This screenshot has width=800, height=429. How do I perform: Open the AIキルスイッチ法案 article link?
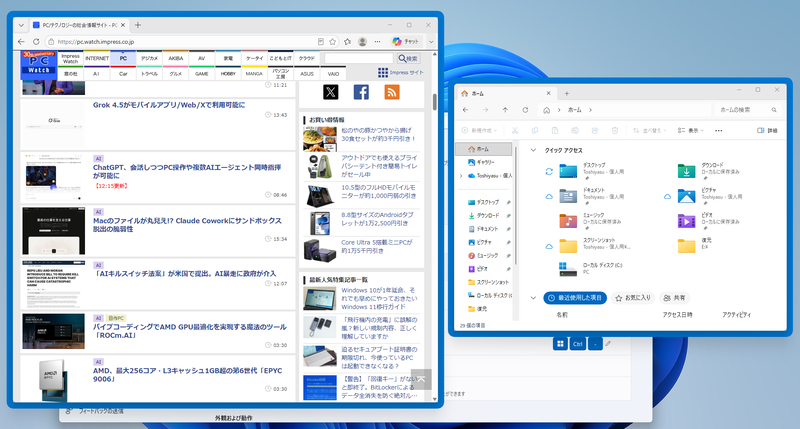point(185,273)
